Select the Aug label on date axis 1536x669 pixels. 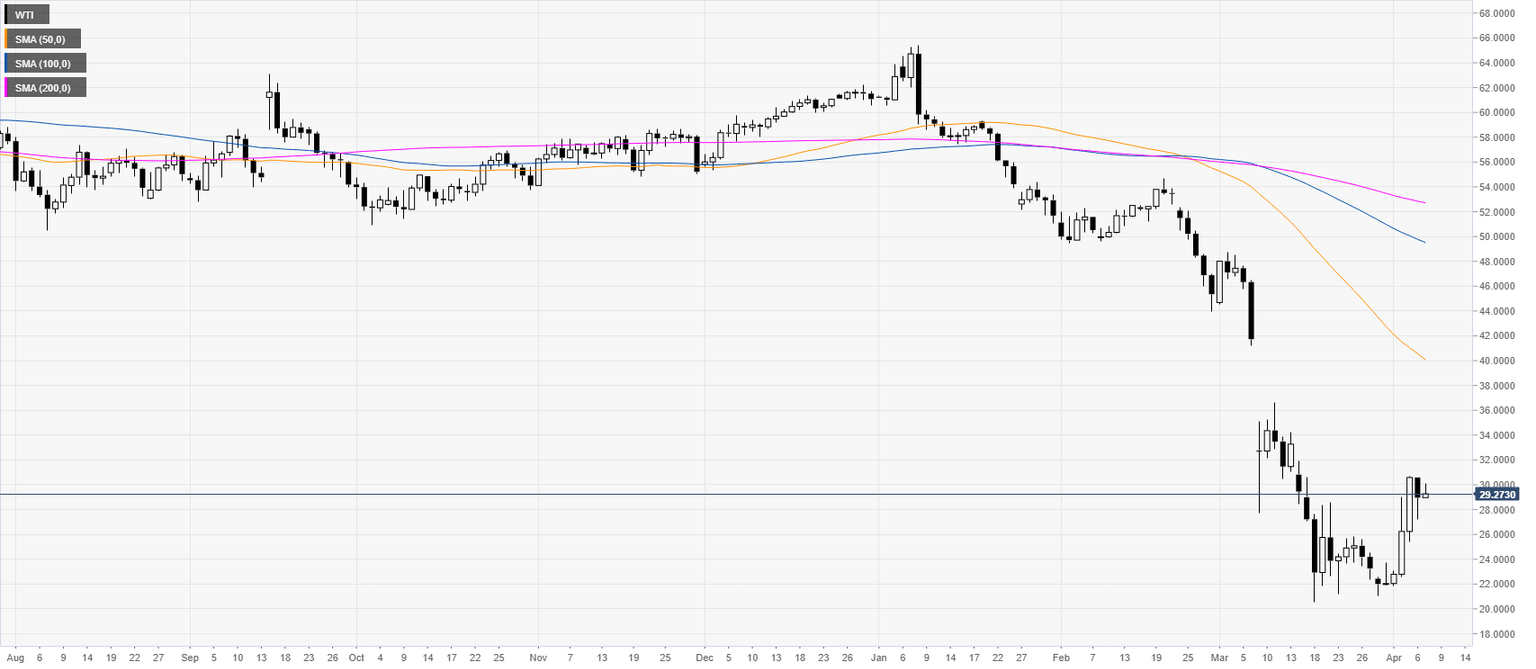point(13,658)
